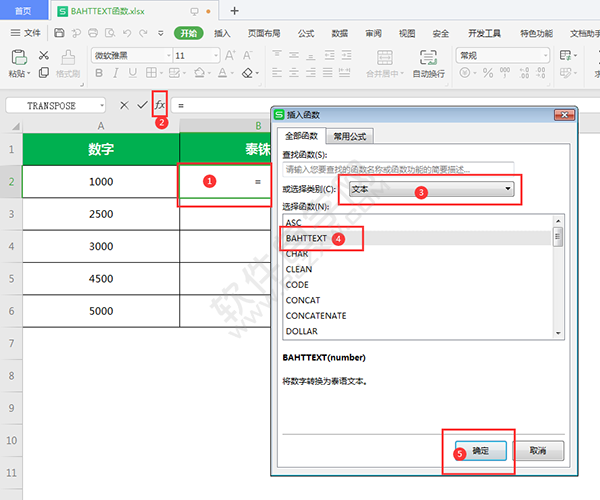Image resolution: width=600 pixels, height=500 pixels.
Task: Expand the Paste options arrow
Action: [x=28, y=73]
